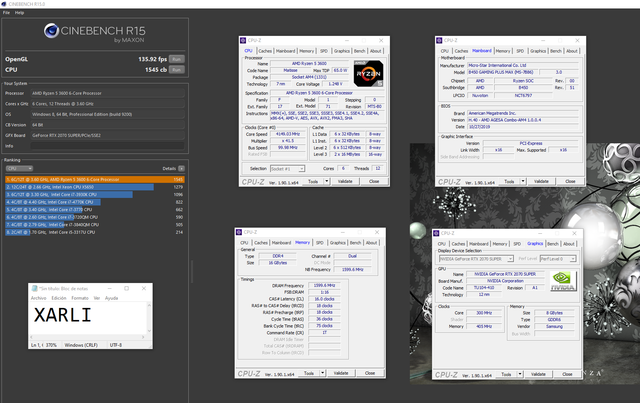Open Tools dropdown arrow in Mainboard window

(x=523, y=181)
